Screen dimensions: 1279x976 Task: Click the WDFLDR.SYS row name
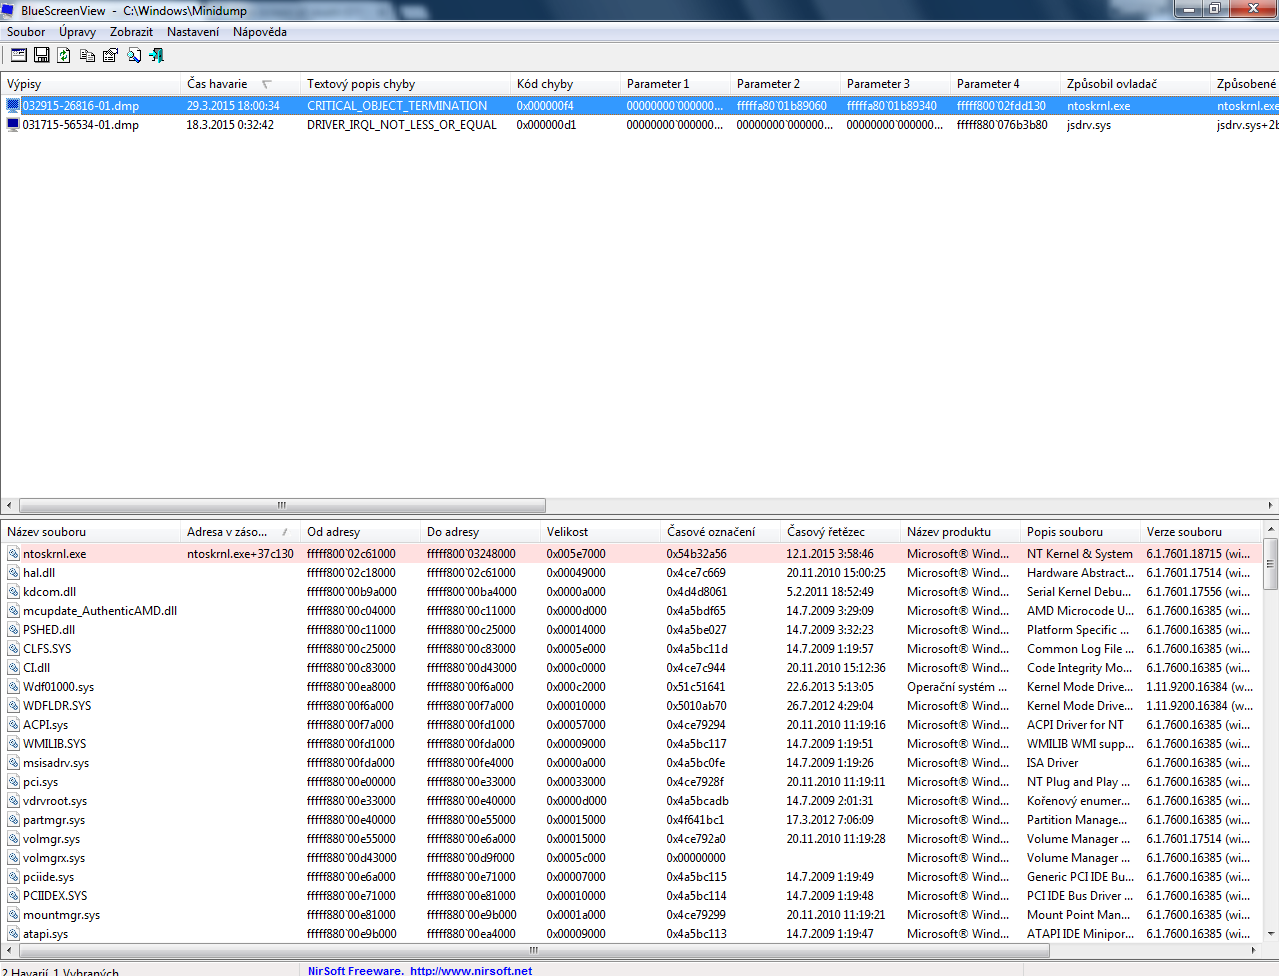coord(57,706)
